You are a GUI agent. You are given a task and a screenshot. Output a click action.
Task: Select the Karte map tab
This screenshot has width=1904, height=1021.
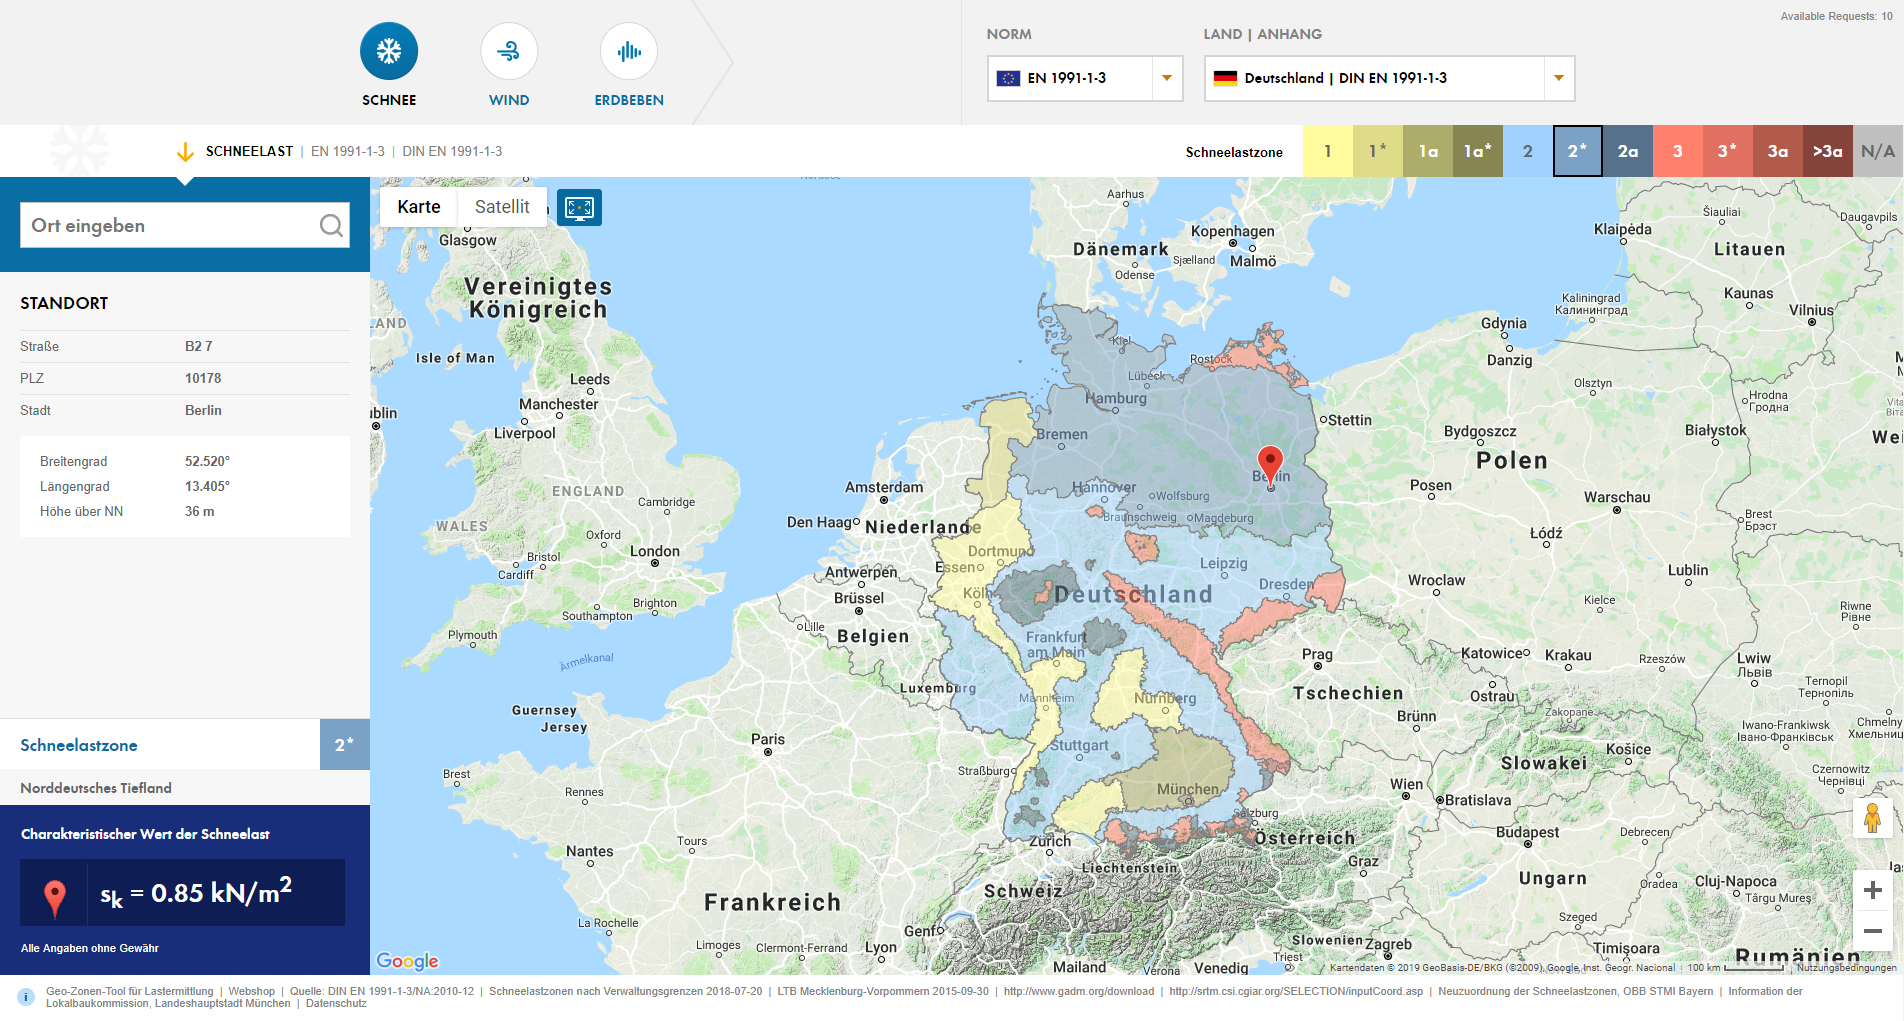[417, 207]
